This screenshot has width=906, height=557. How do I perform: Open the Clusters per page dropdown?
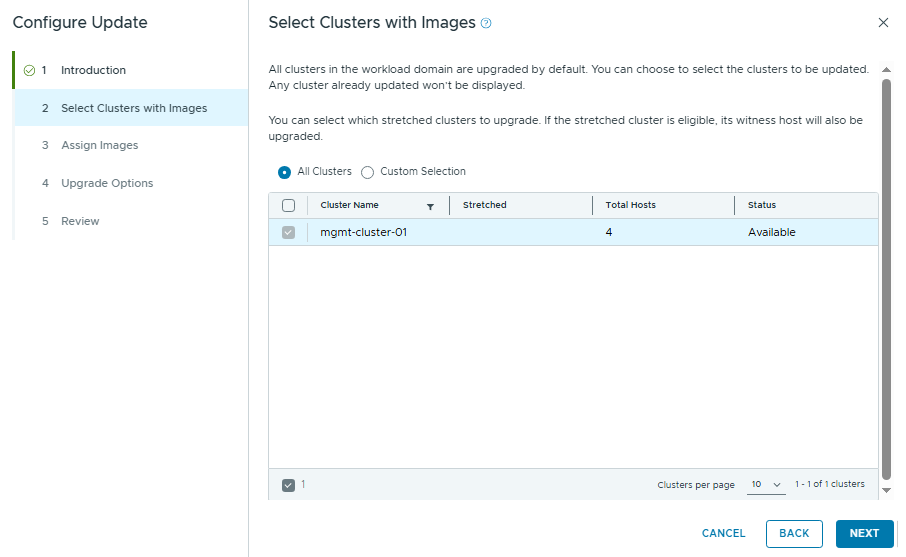pyautogui.click(x=766, y=485)
